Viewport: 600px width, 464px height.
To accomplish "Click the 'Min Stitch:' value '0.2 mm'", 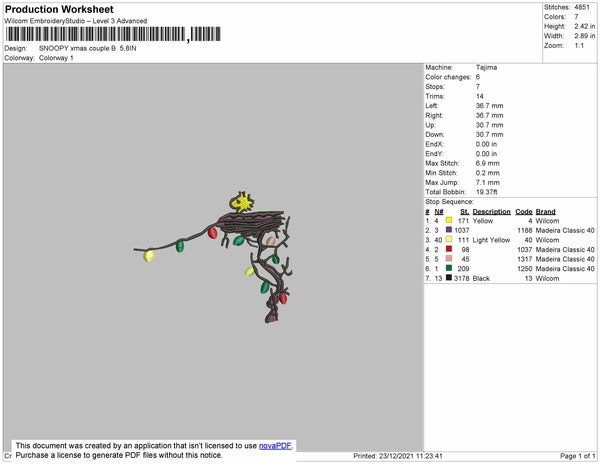I will (x=488, y=173).
